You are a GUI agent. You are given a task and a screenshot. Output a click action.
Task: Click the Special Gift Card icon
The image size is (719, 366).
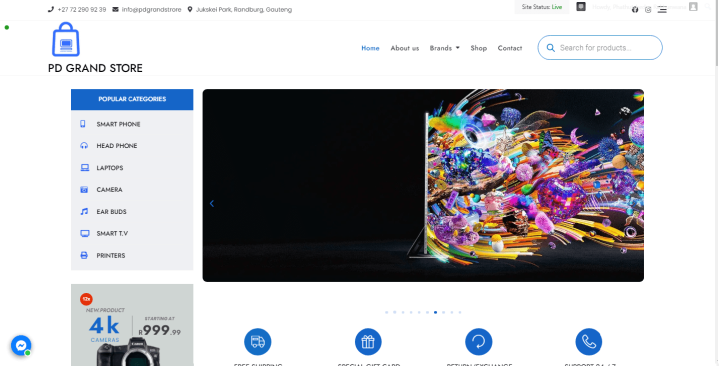coord(368,342)
